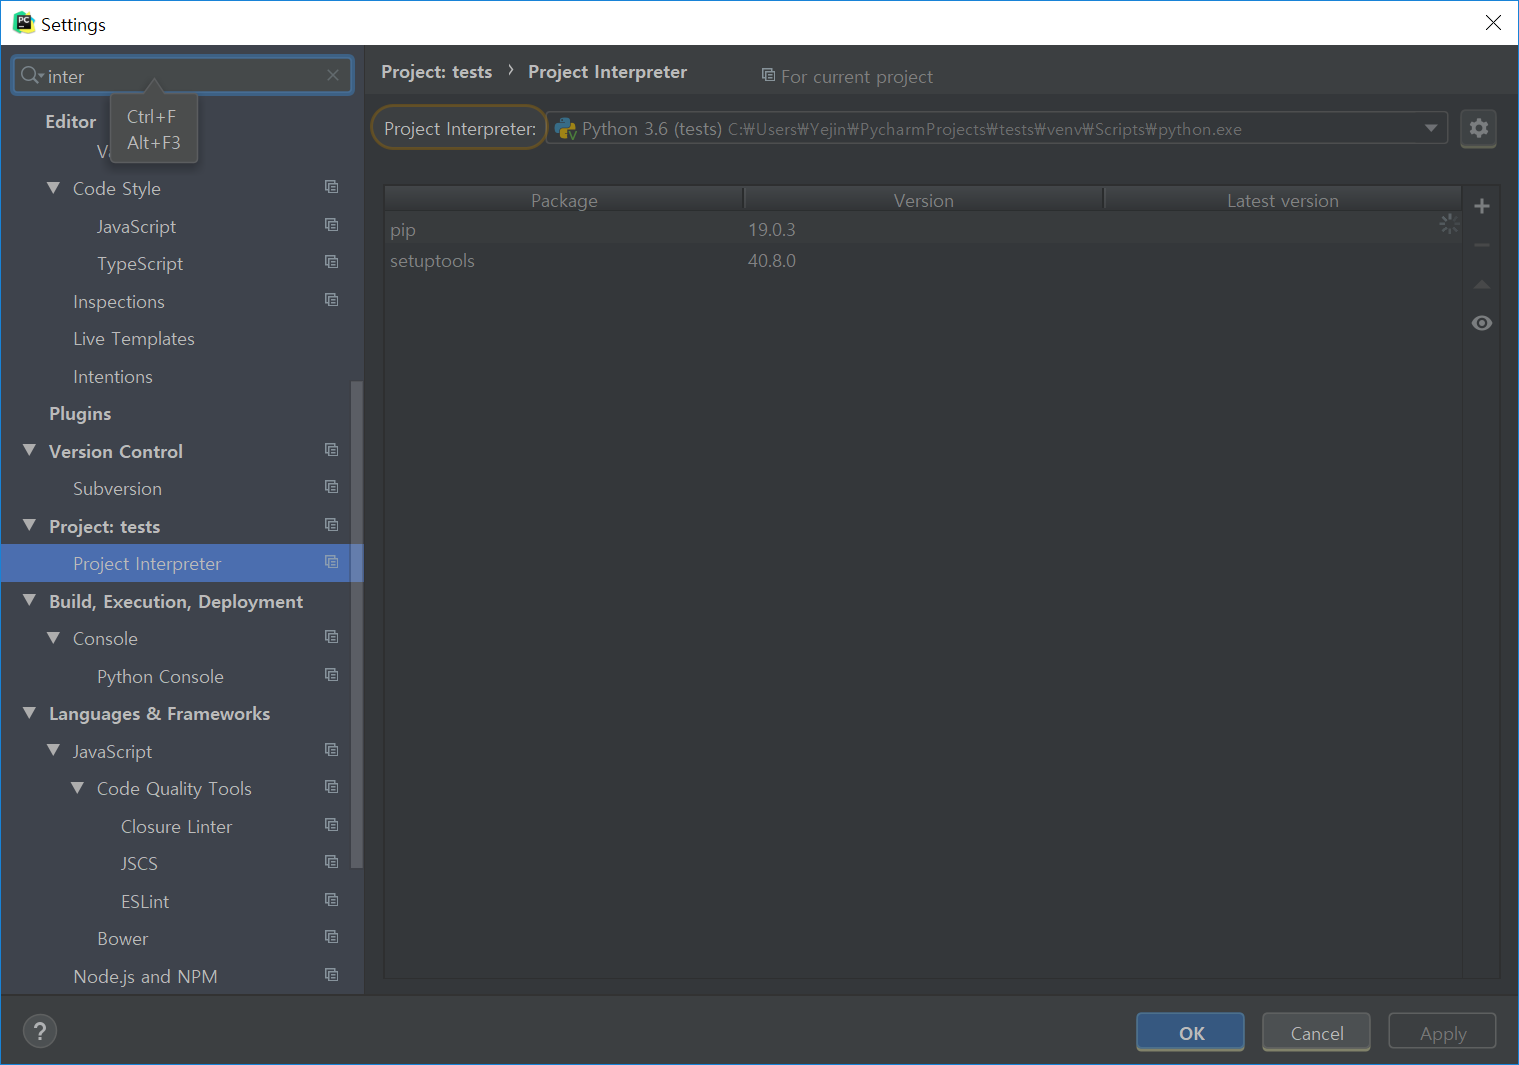
Task: Select JSCS settings page
Action: (x=139, y=864)
